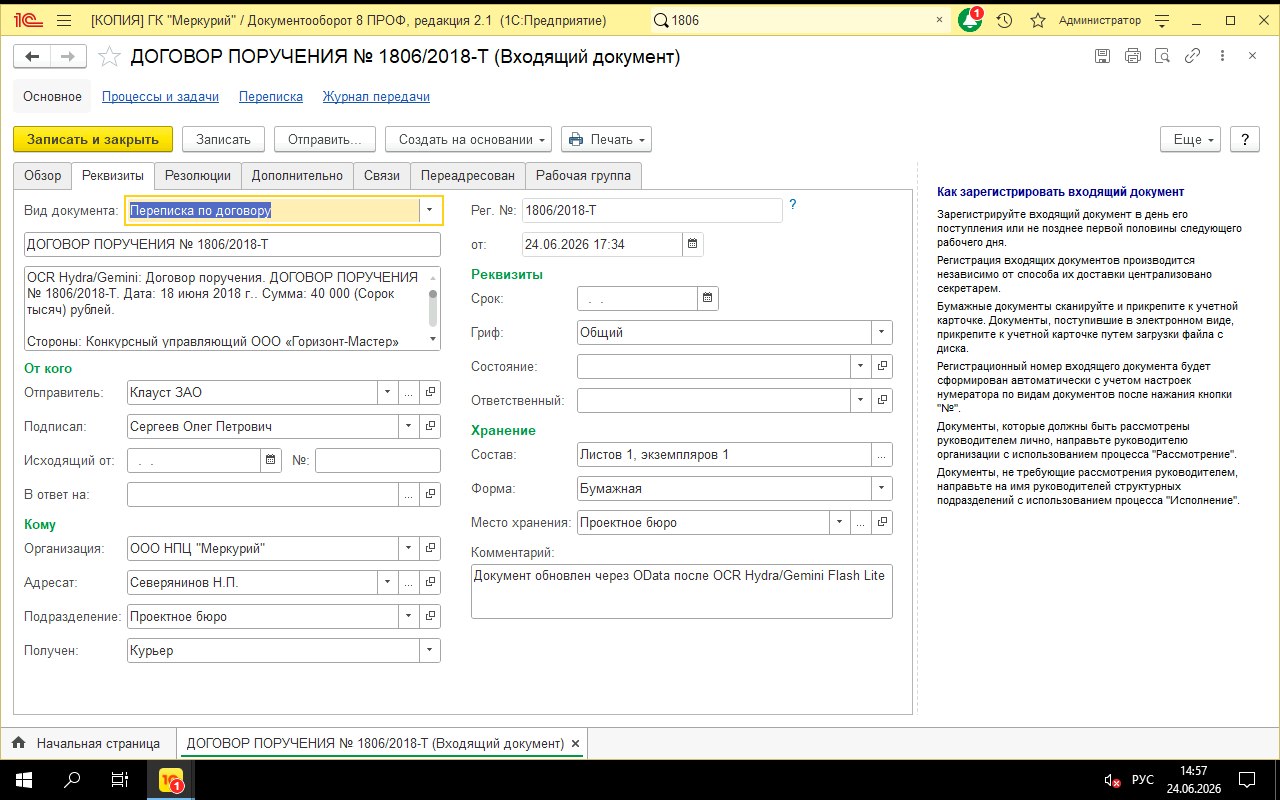Expand the Организация dropdown arrow
This screenshot has width=1280, height=800.
click(409, 548)
